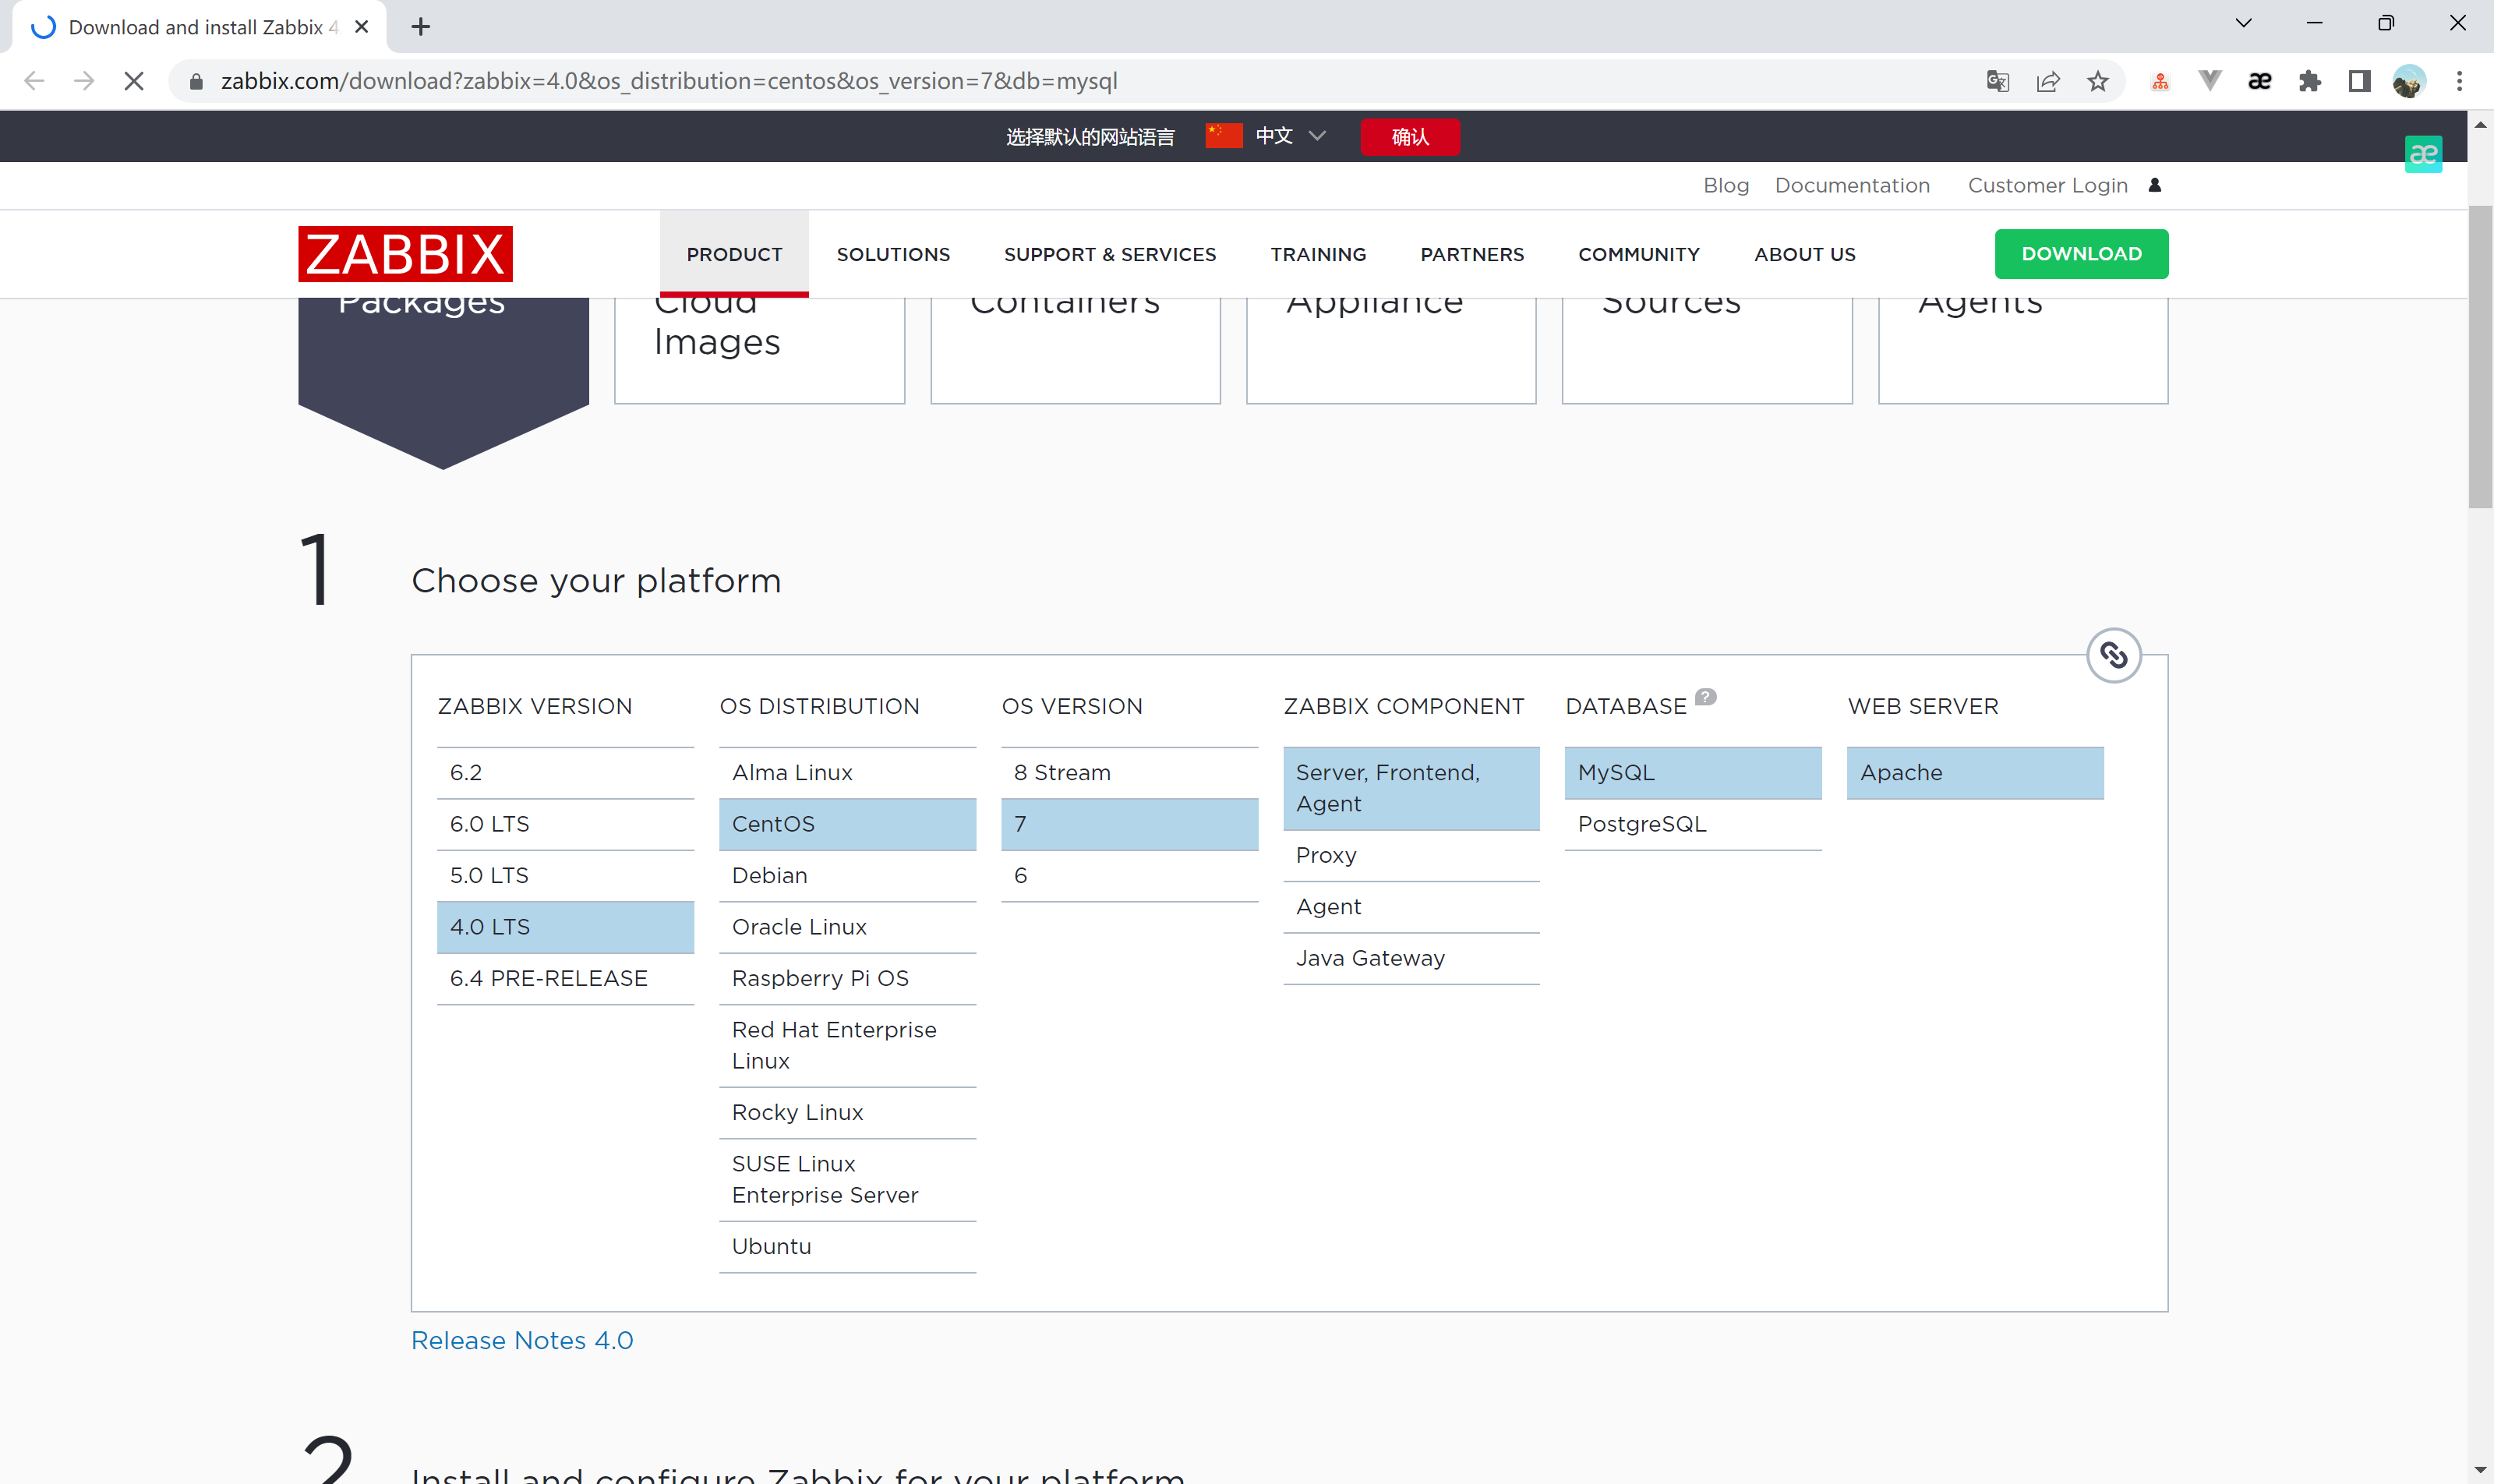This screenshot has width=2494, height=1484.
Task: Open SUPPORT & SERVICES menu
Action: coord(1110,254)
